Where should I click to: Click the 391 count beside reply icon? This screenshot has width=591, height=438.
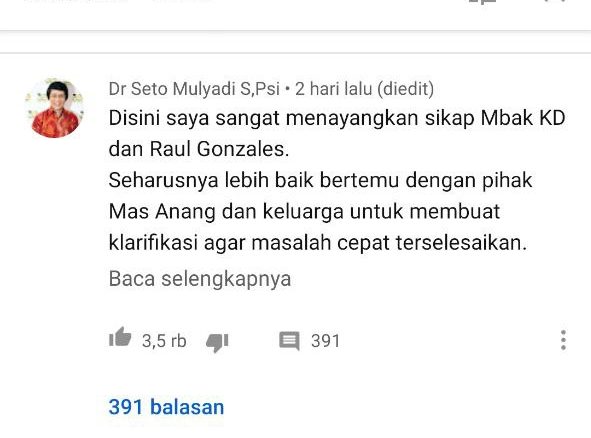325,341
